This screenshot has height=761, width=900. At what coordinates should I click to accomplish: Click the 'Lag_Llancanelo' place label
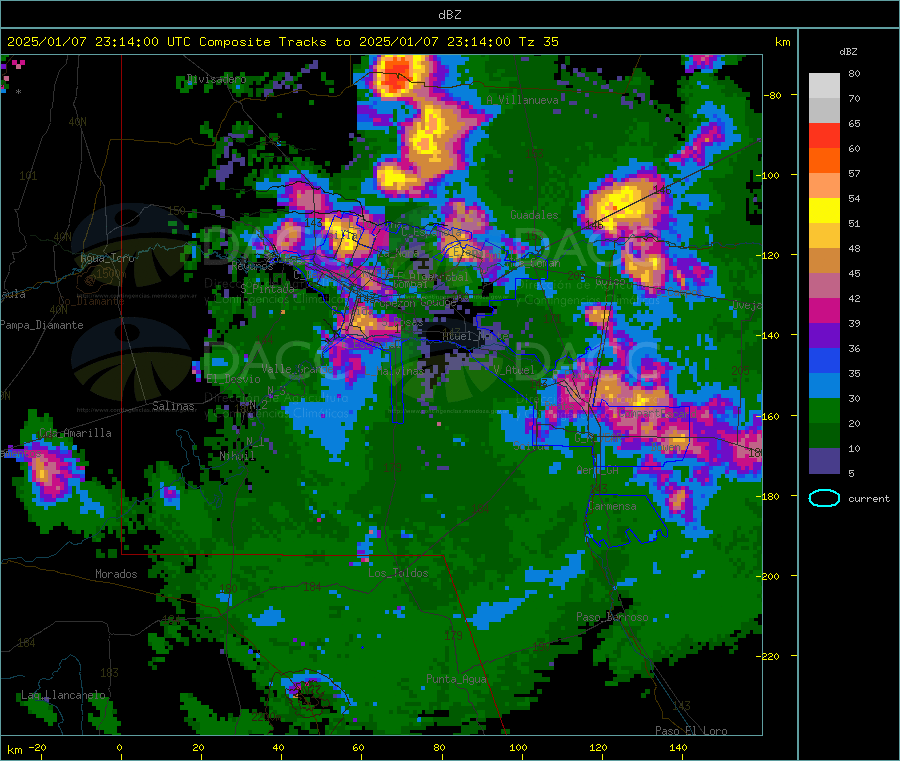point(63,695)
